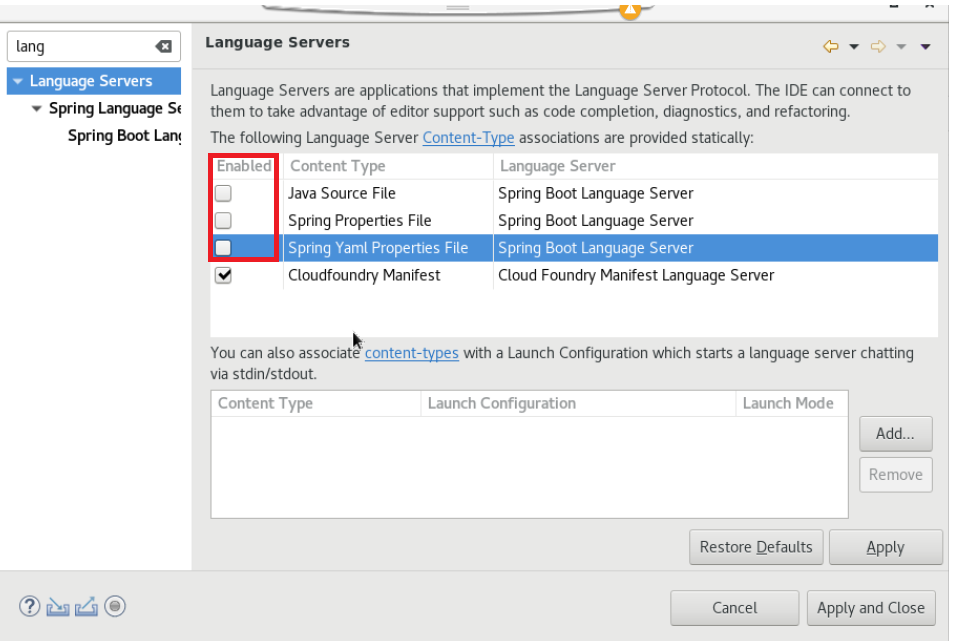Open preferences help question mark icon

coord(29,606)
